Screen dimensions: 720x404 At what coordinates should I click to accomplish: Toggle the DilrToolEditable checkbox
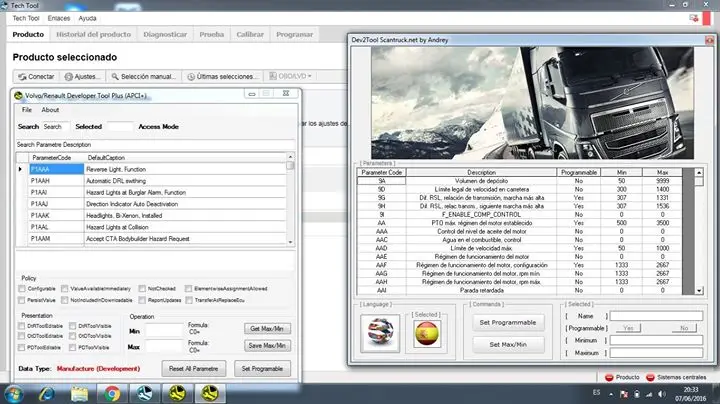22,326
